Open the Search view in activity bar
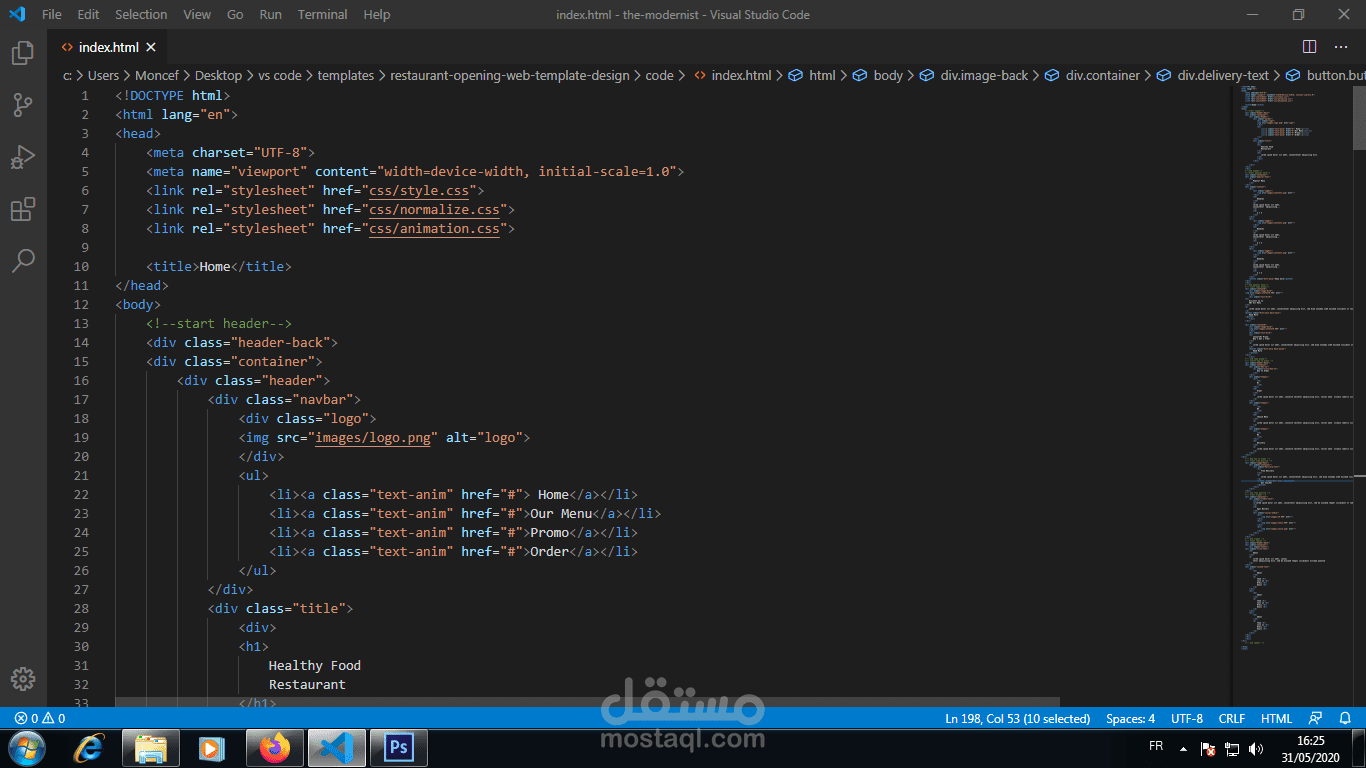 click(23, 261)
